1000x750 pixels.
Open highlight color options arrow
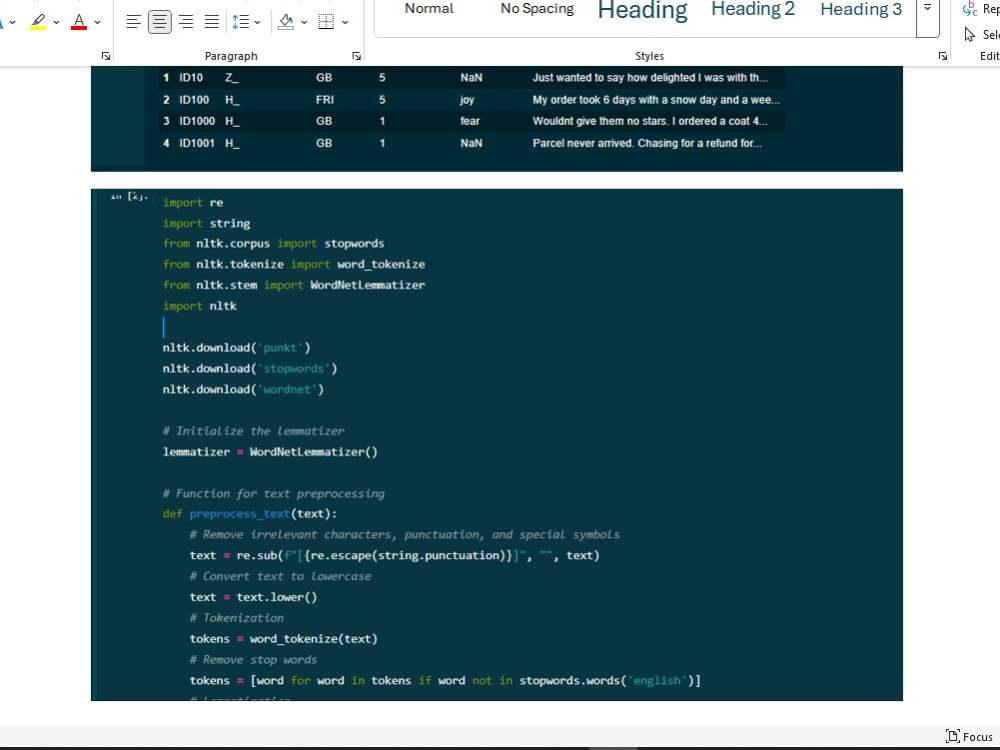[x=57, y=22]
